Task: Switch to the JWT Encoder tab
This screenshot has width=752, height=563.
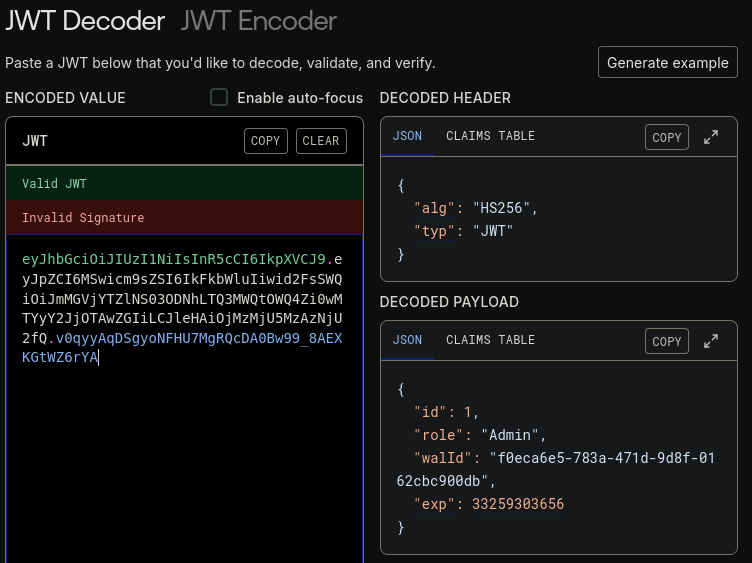Action: click(x=259, y=20)
